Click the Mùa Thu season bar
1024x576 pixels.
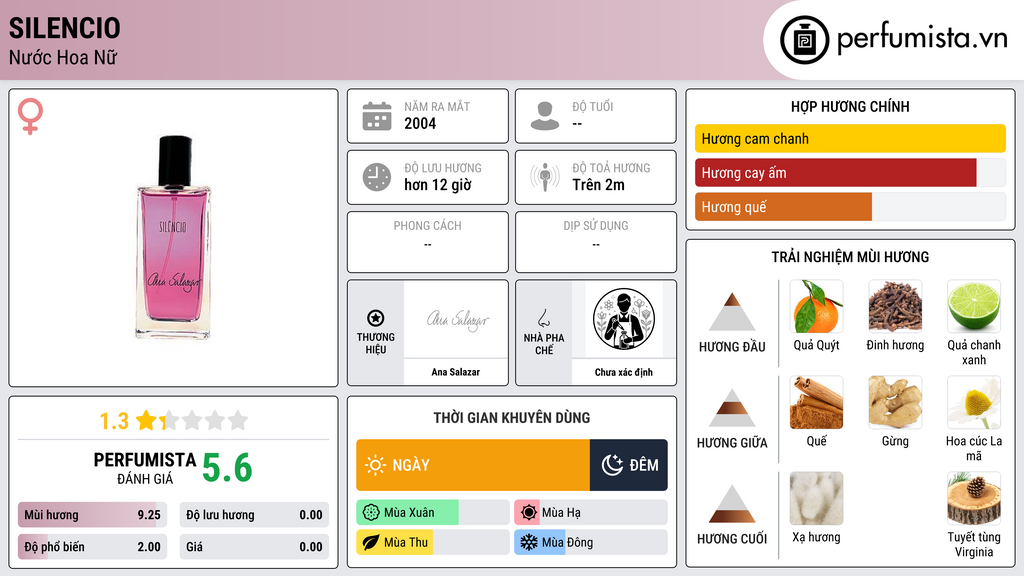coord(432,543)
